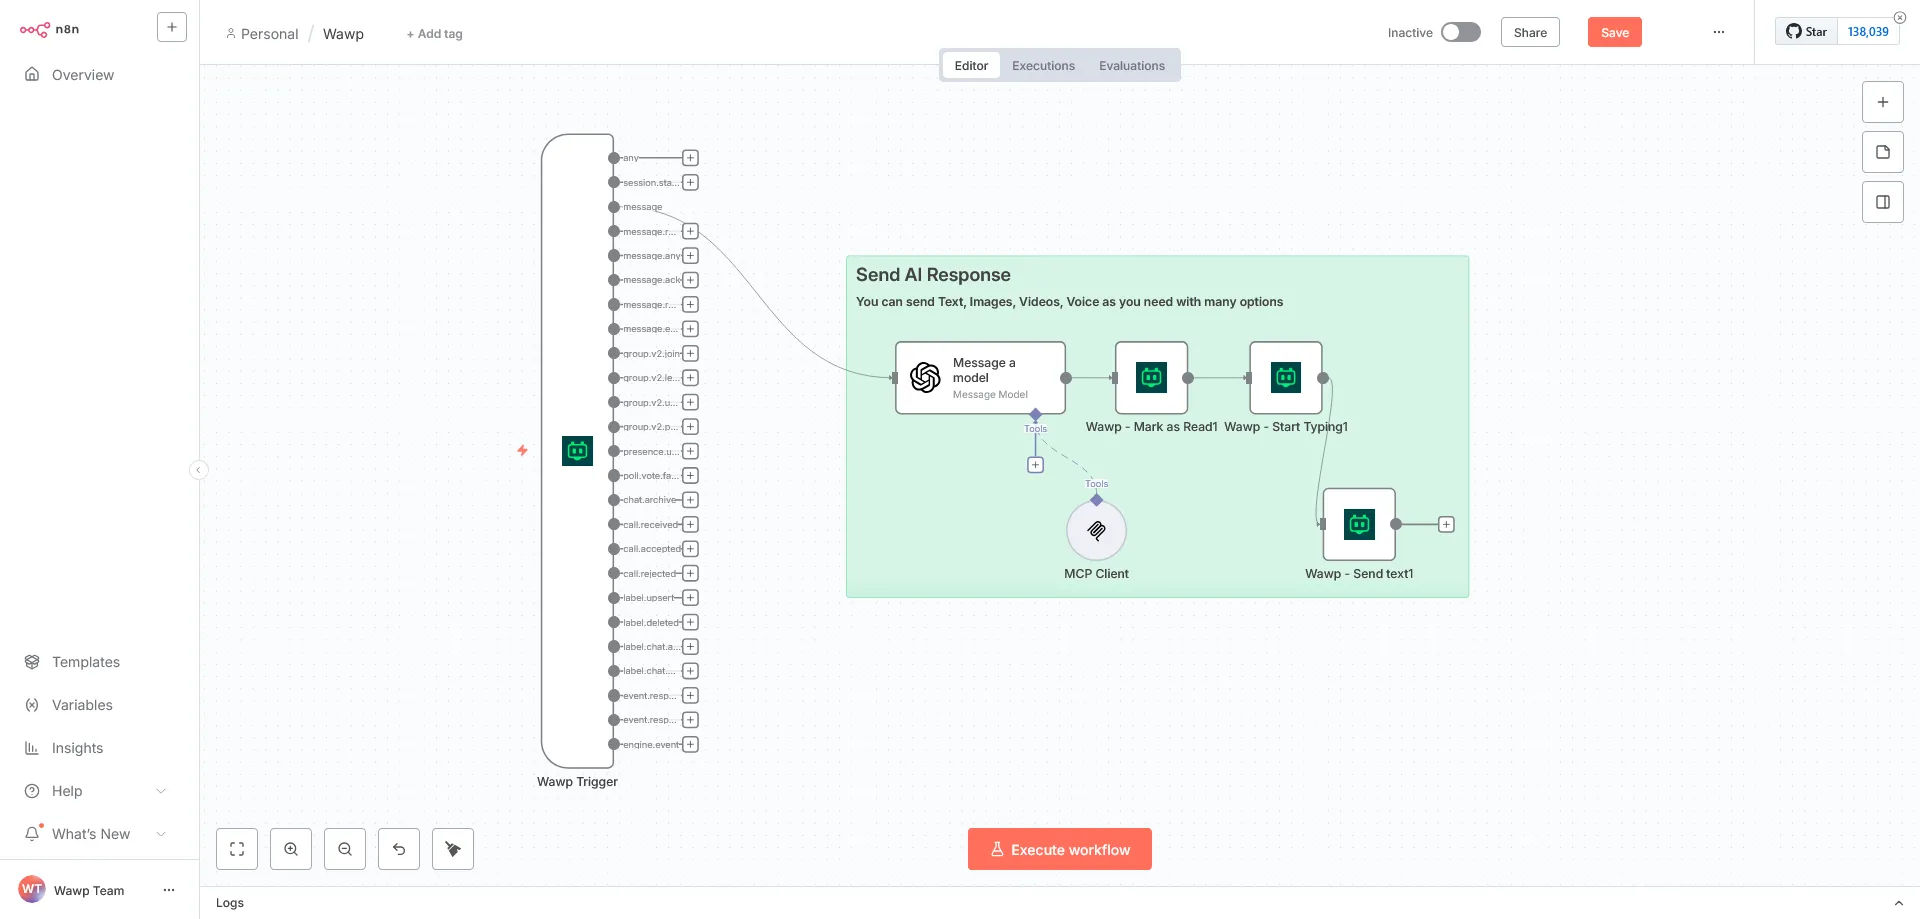This screenshot has width=1920, height=919.
Task: Add a tool under Message a model
Action: tap(1035, 465)
